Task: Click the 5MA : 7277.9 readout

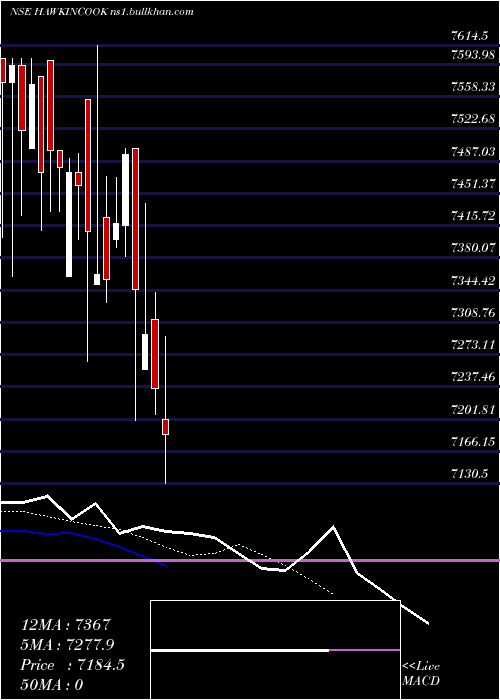Action: click(68, 645)
